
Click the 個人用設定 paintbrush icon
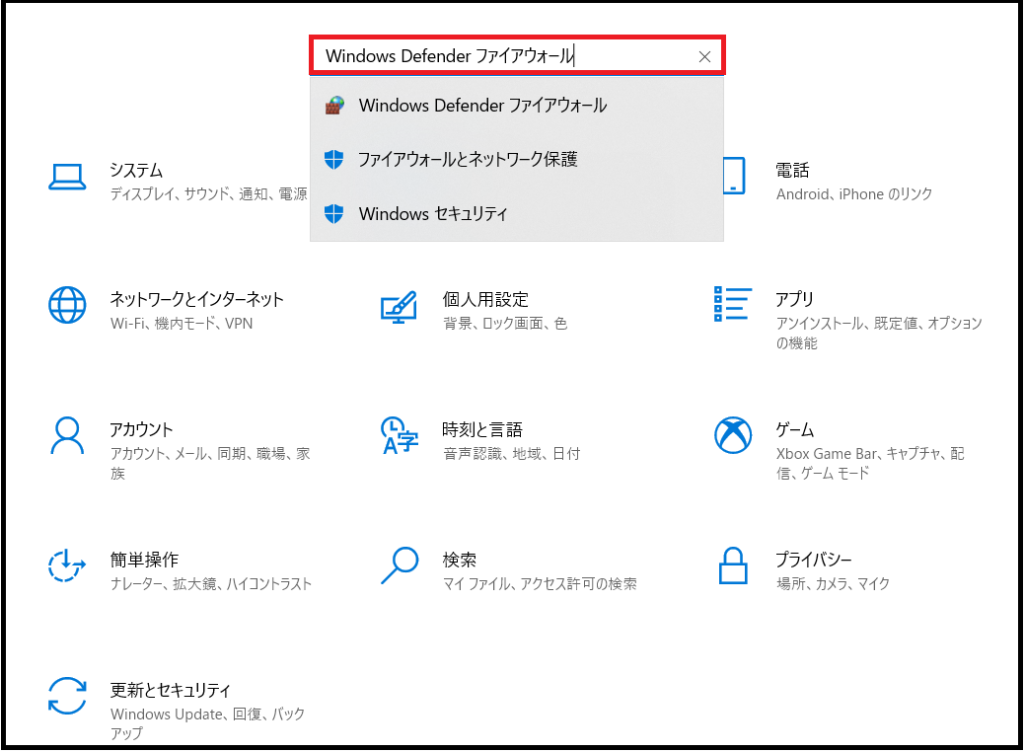pos(399,307)
